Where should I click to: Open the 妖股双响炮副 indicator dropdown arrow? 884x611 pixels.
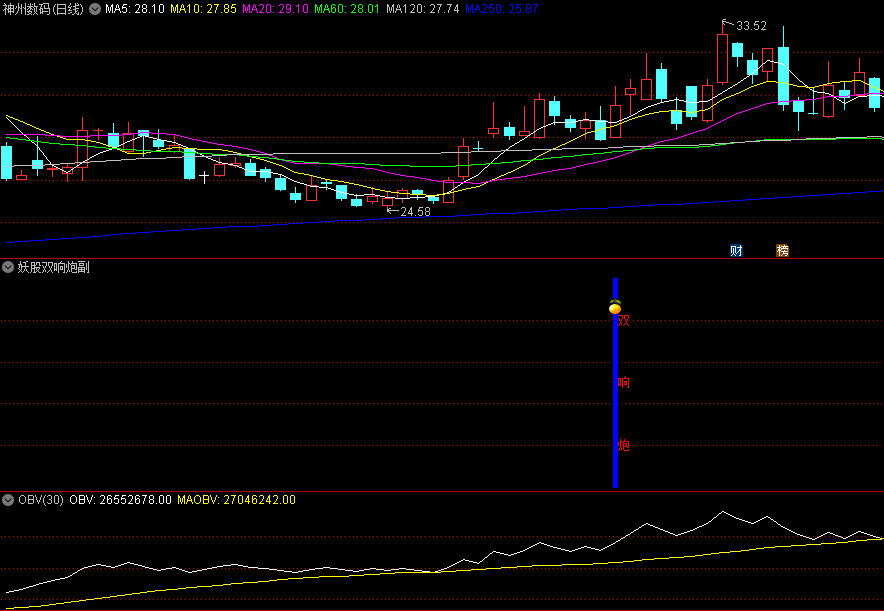(x=8, y=267)
